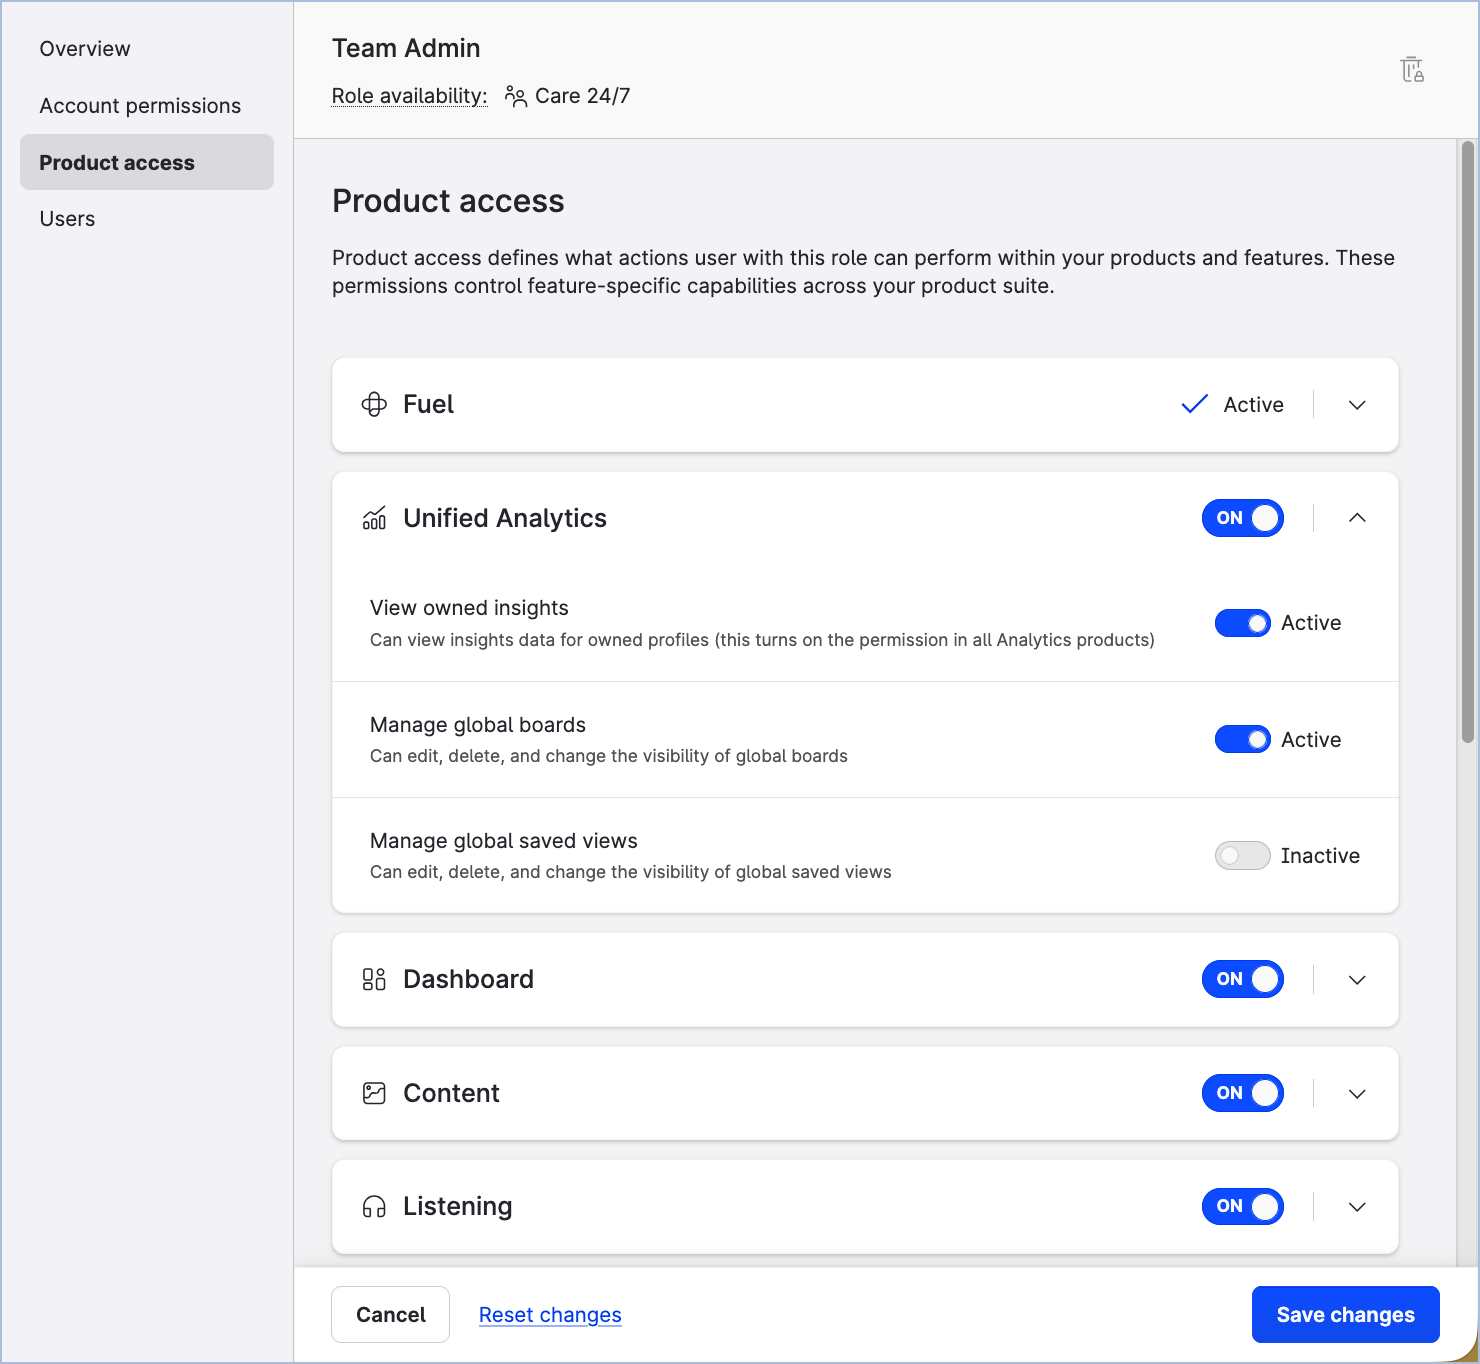This screenshot has height=1364, width=1480.
Task: Click the vertical scrollbar thumb
Action: (1468, 440)
